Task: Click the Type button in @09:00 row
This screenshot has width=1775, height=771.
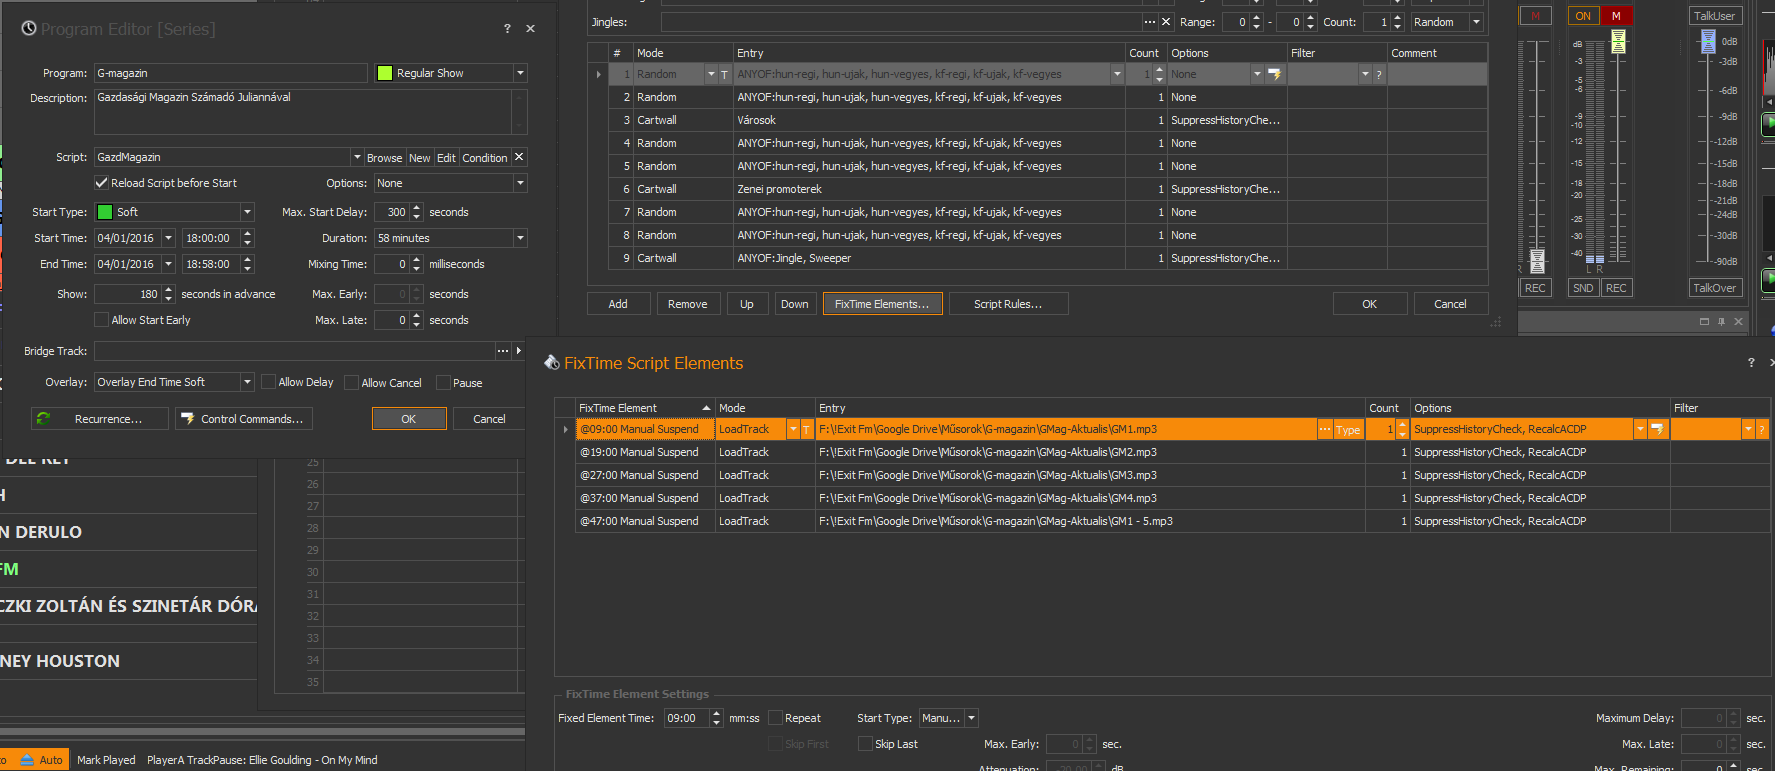Action: [x=1348, y=430]
